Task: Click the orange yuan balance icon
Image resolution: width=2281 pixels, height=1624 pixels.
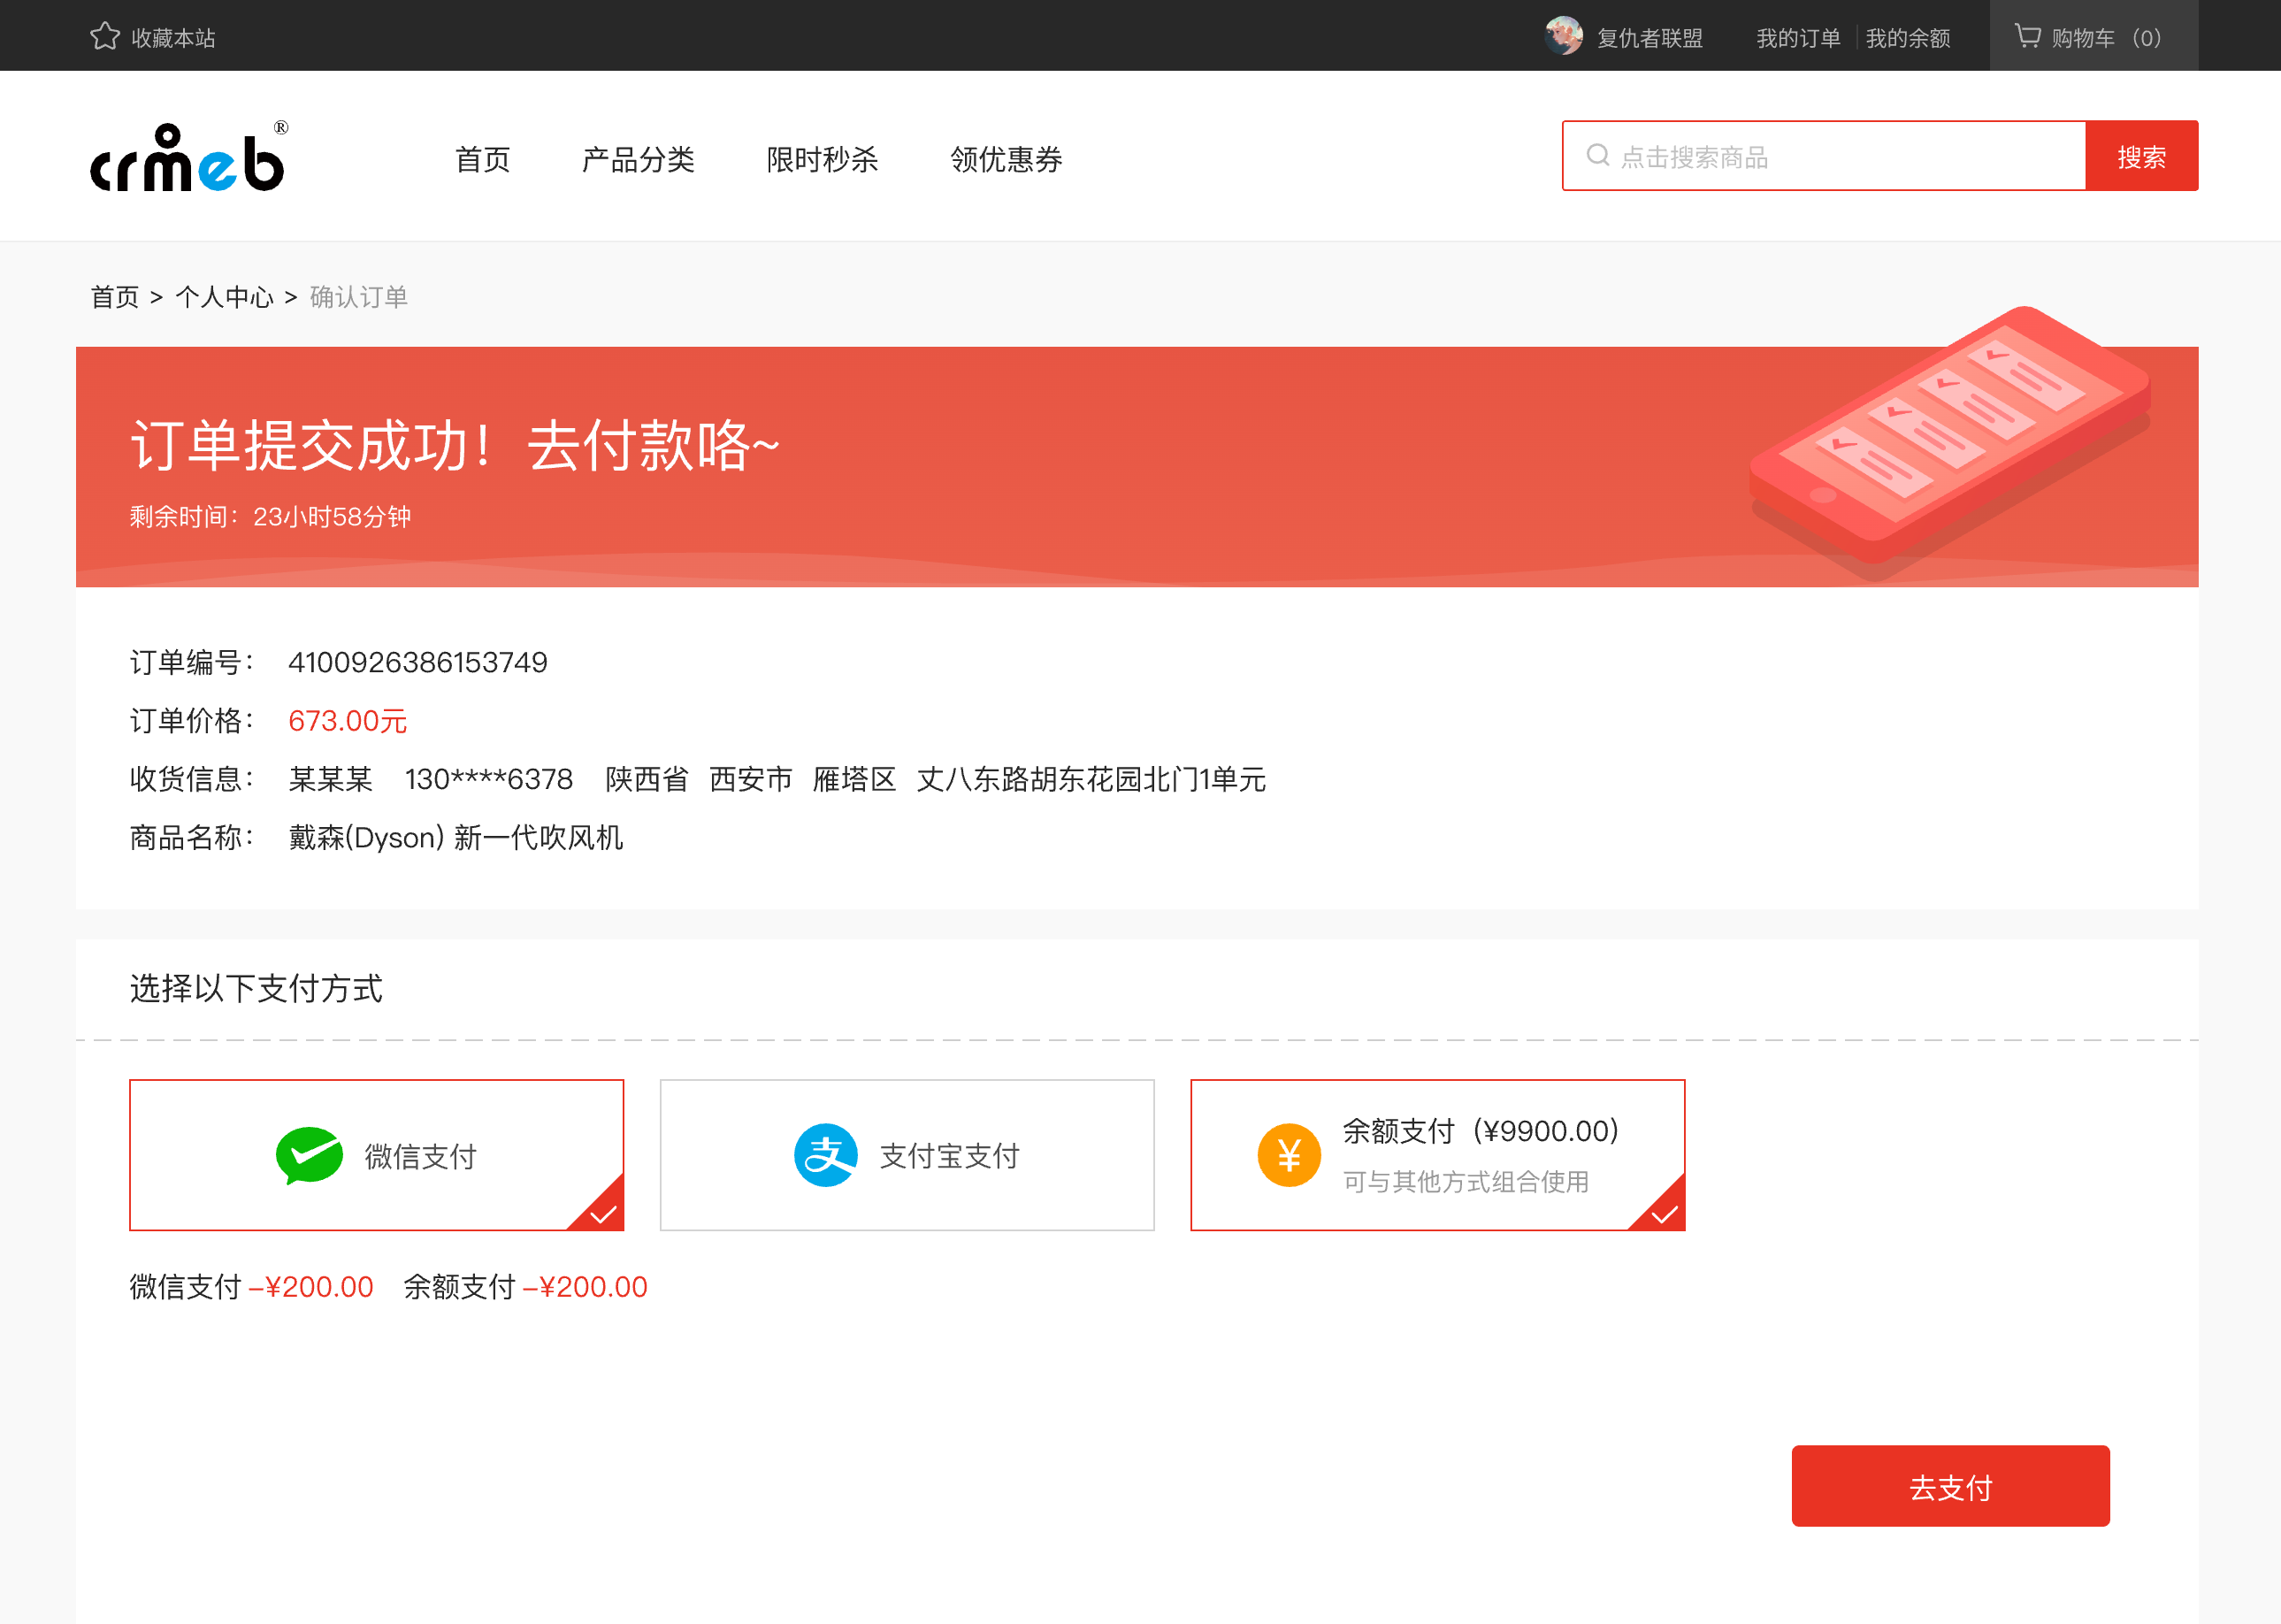Action: point(1289,1155)
